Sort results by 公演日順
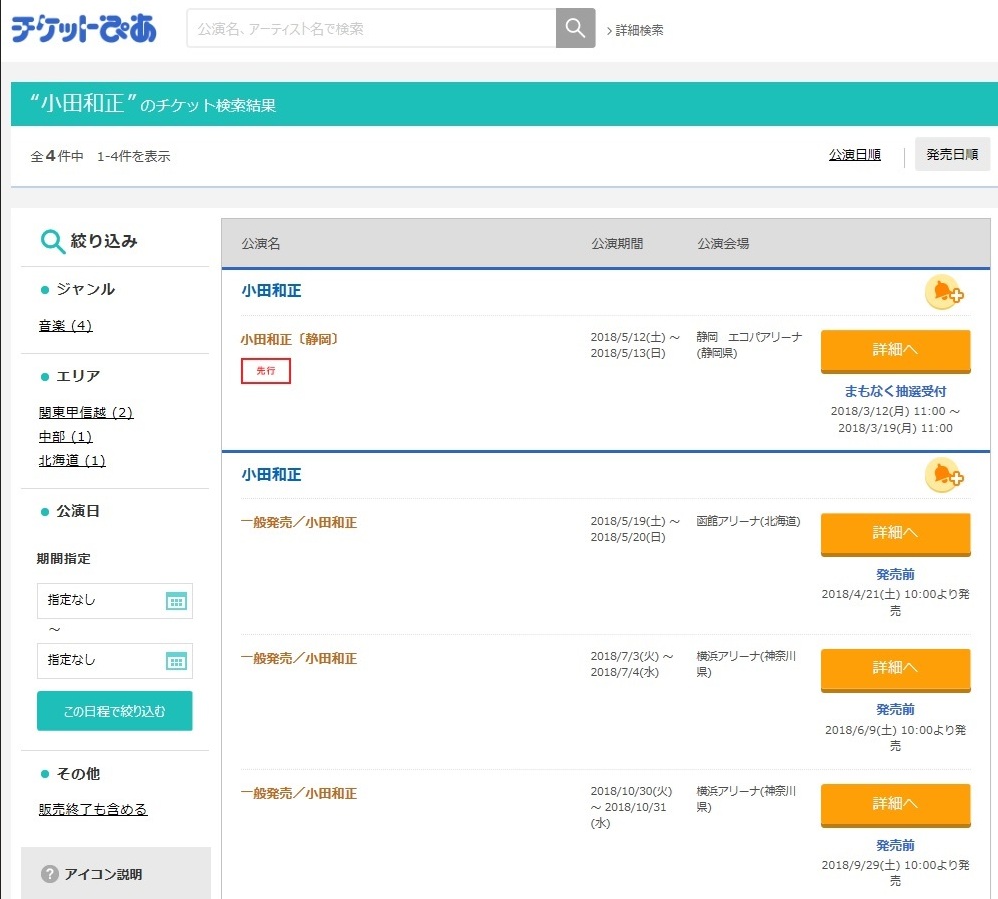 (855, 155)
